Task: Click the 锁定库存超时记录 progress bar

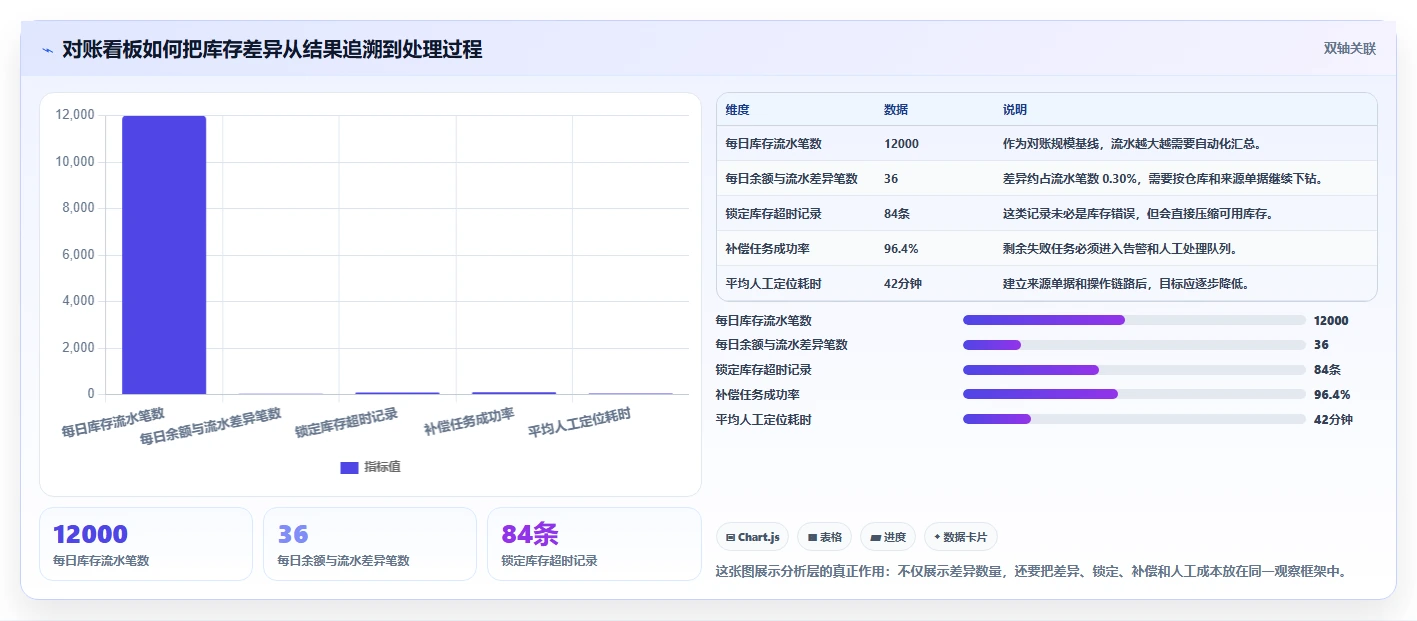Action: pyautogui.click(x=1134, y=370)
